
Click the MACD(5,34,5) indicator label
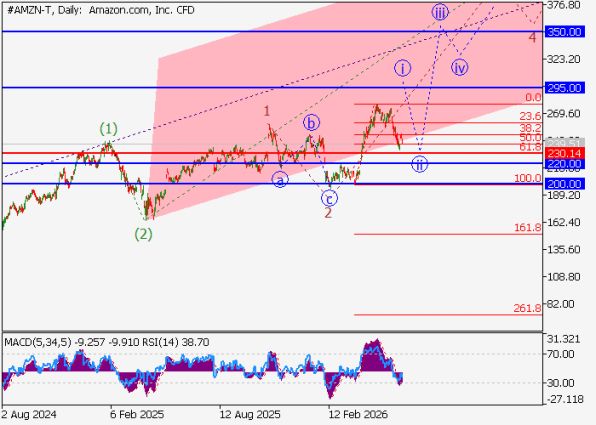38,343
